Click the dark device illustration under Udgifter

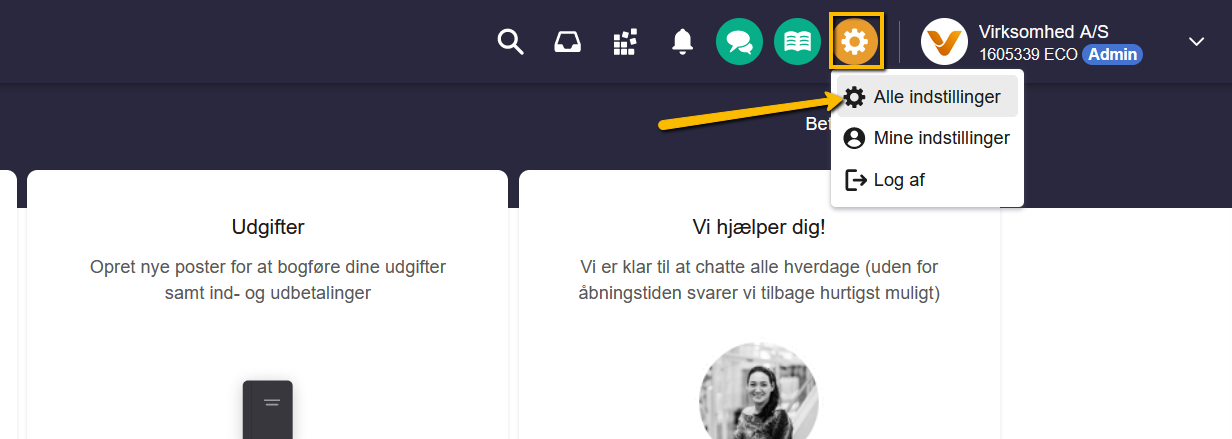click(x=268, y=408)
